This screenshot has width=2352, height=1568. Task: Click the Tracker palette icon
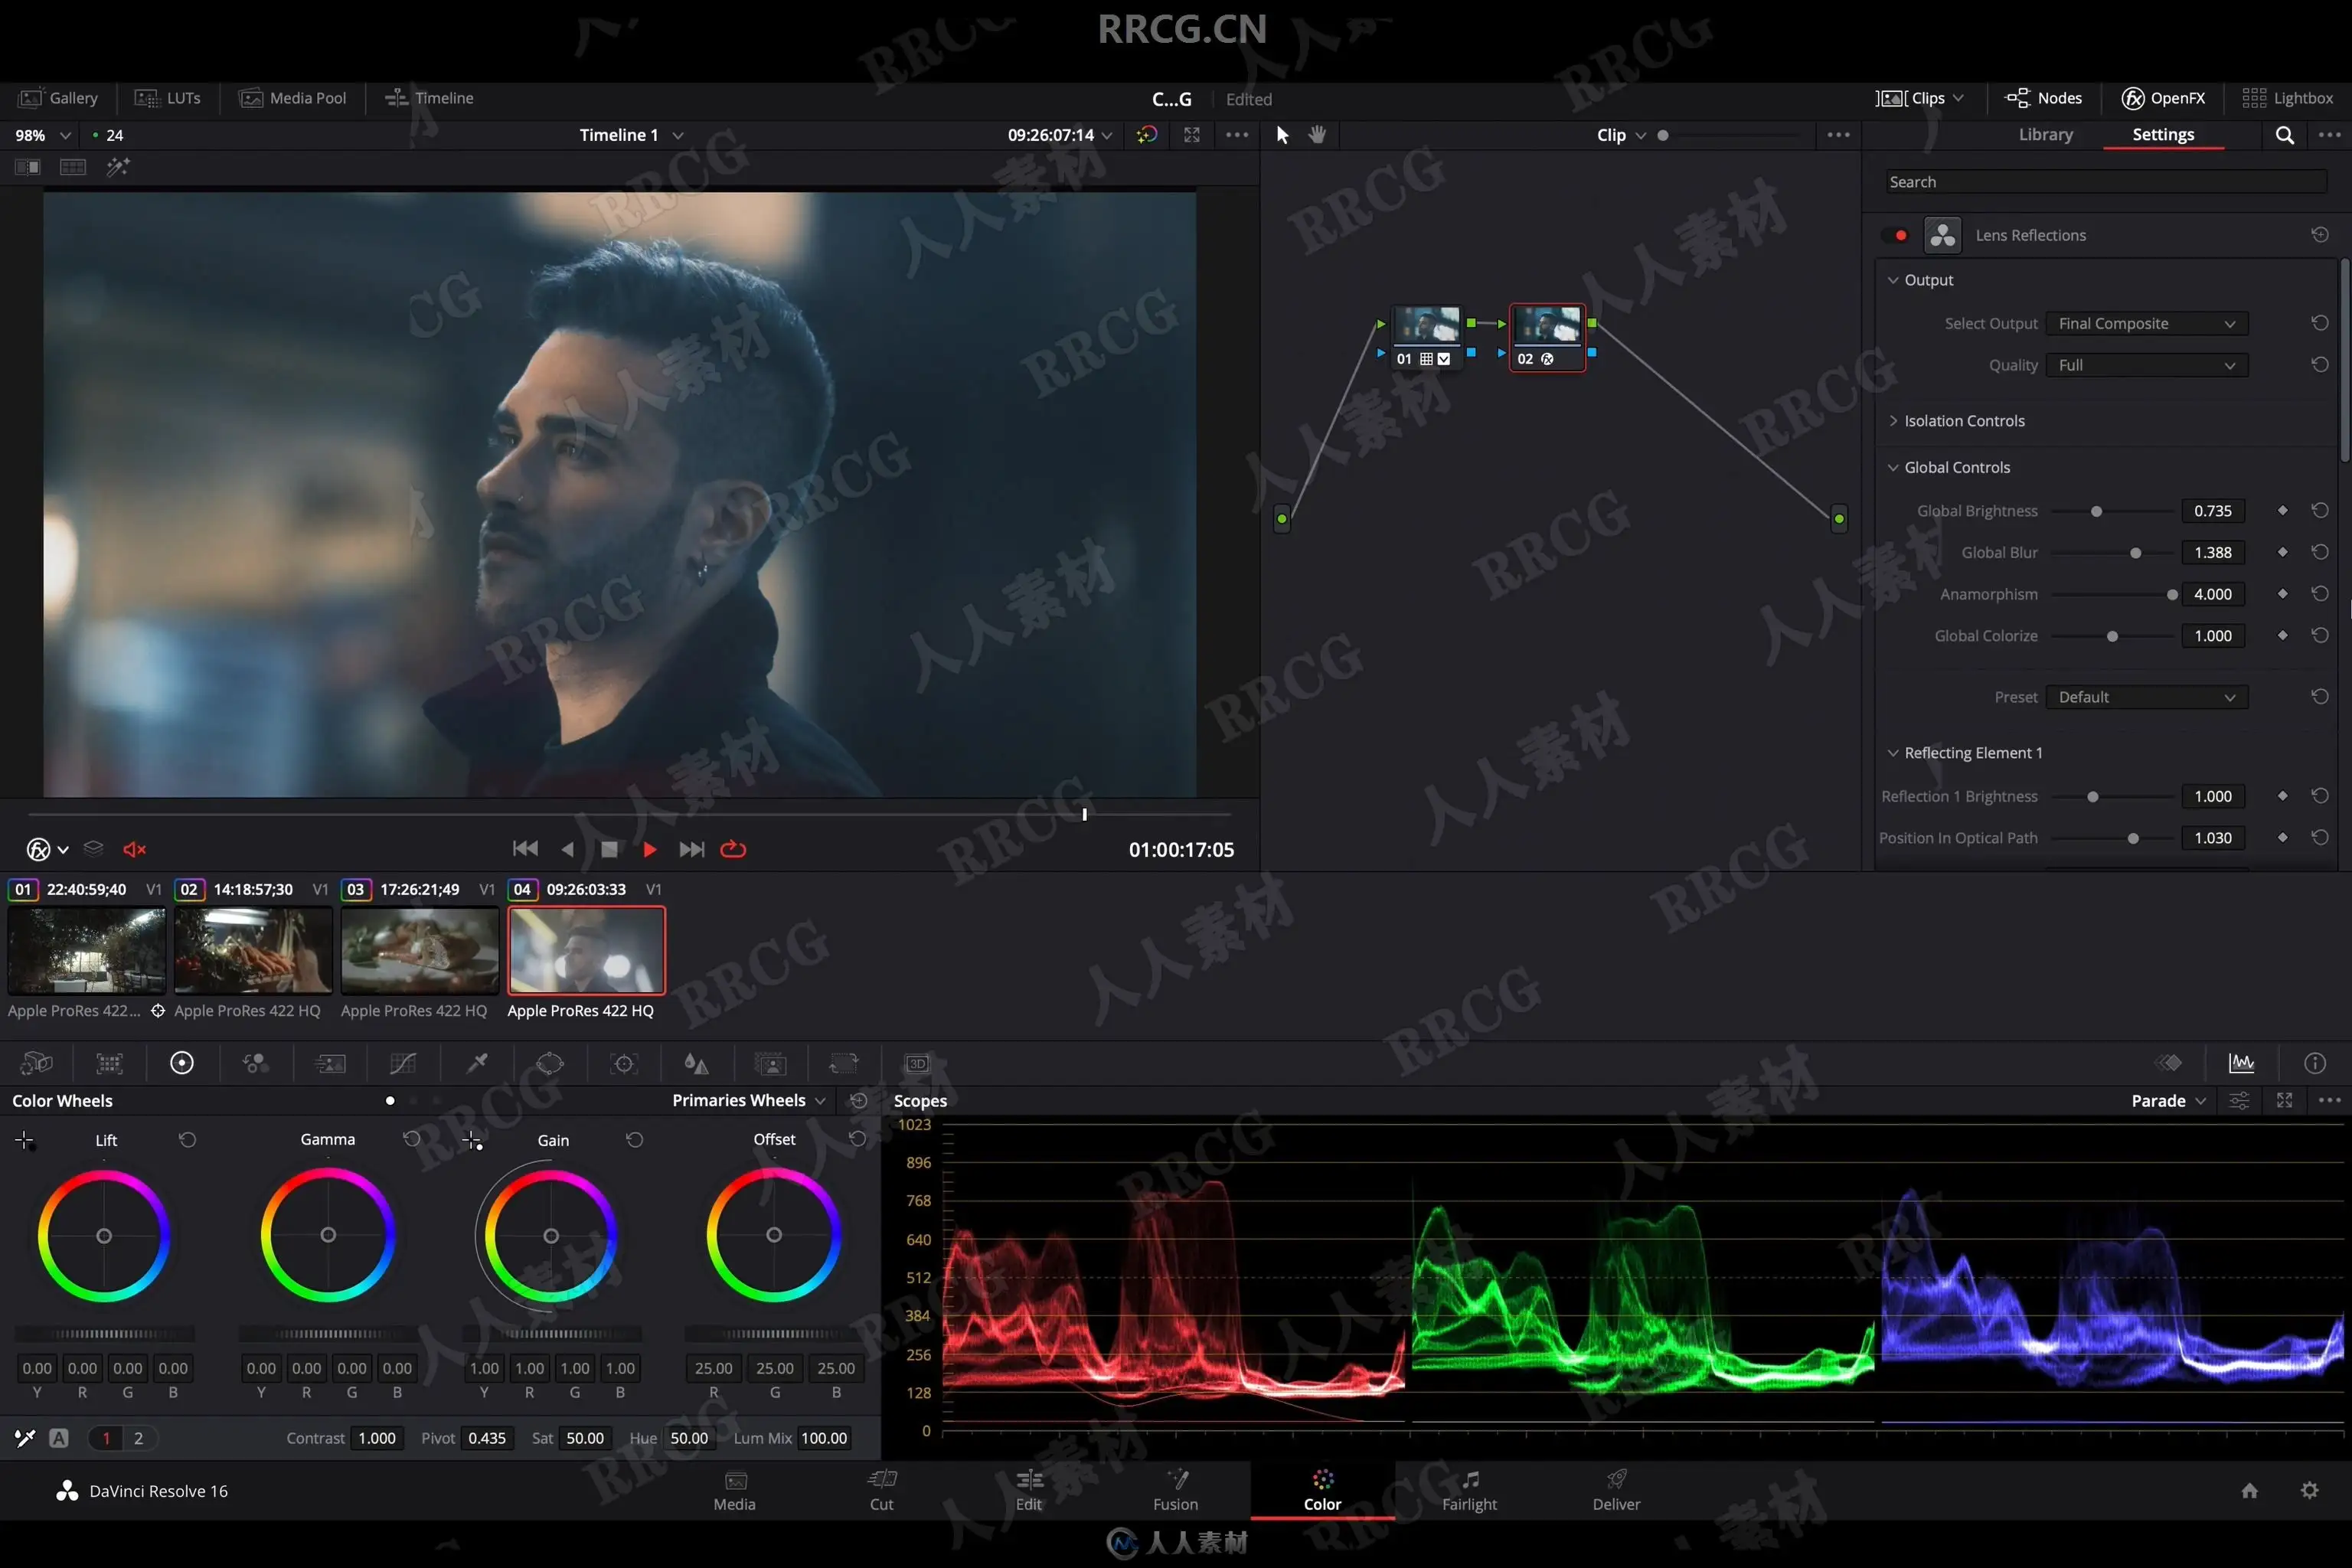[x=624, y=1063]
